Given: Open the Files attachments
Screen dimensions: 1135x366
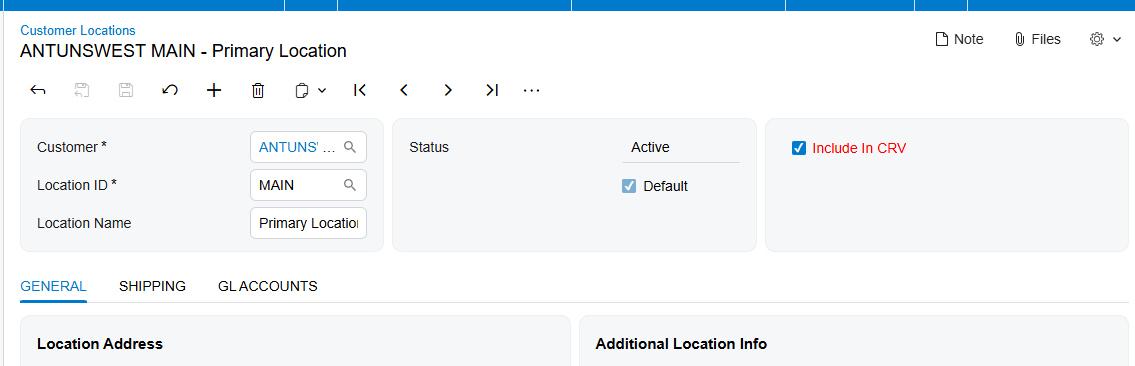Looking at the screenshot, I should [1037, 39].
